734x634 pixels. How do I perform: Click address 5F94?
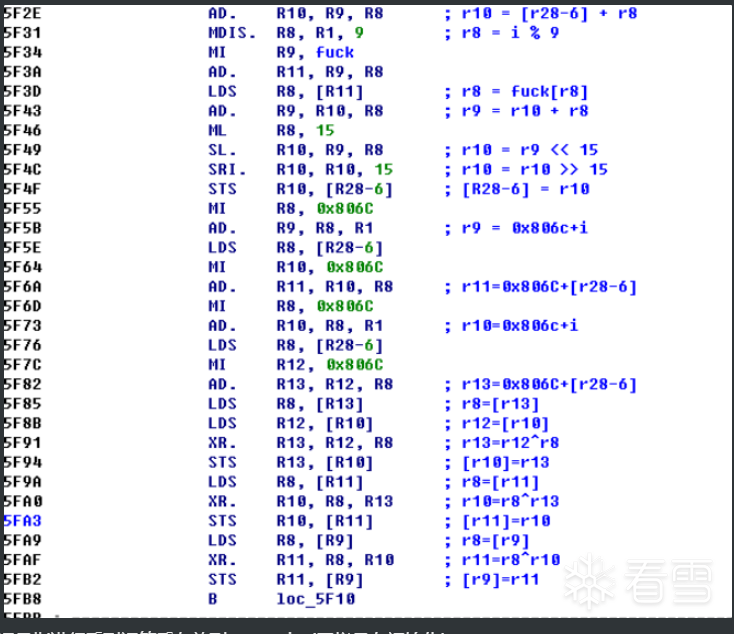(x=22, y=462)
